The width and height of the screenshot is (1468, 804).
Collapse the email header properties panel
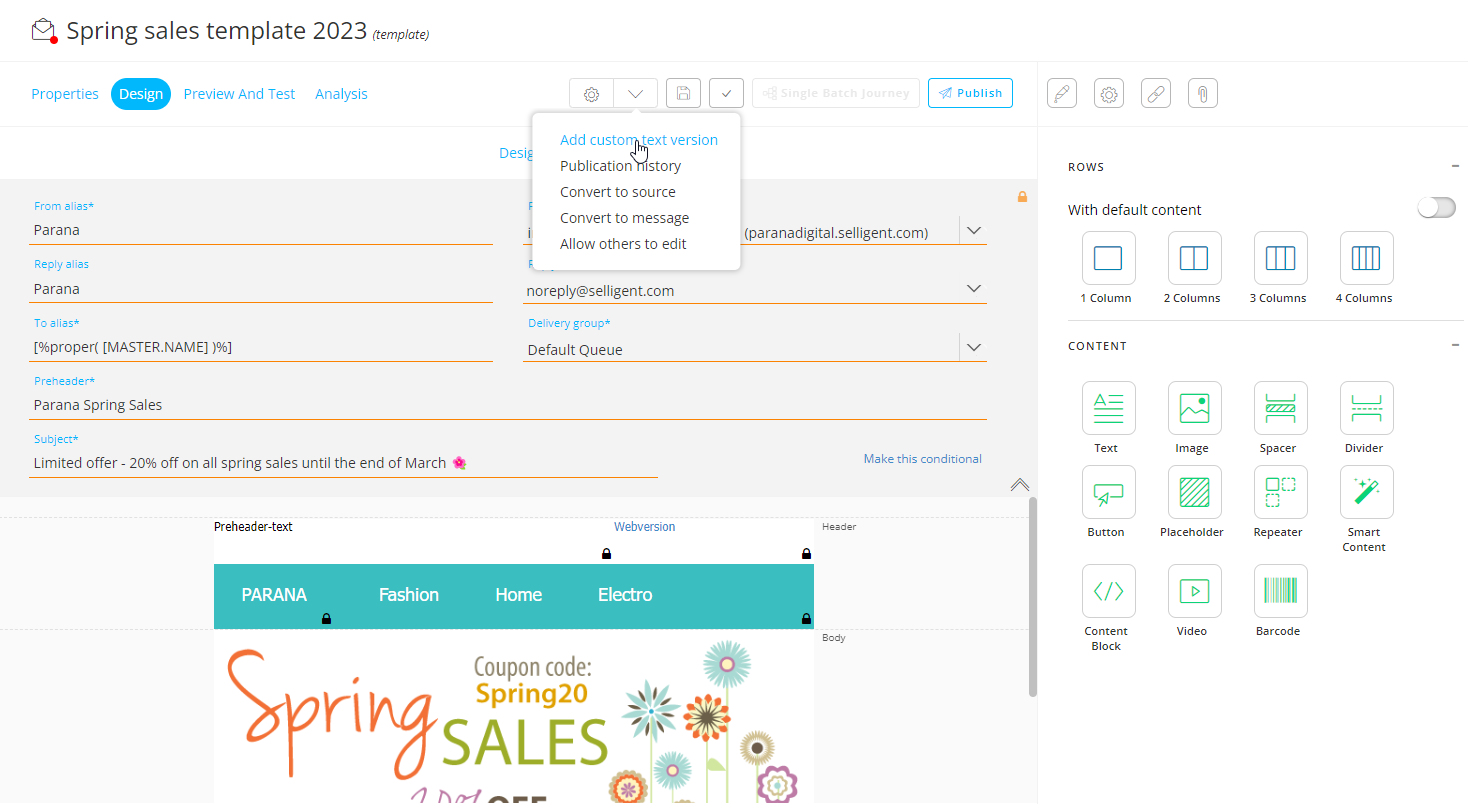[1019, 485]
